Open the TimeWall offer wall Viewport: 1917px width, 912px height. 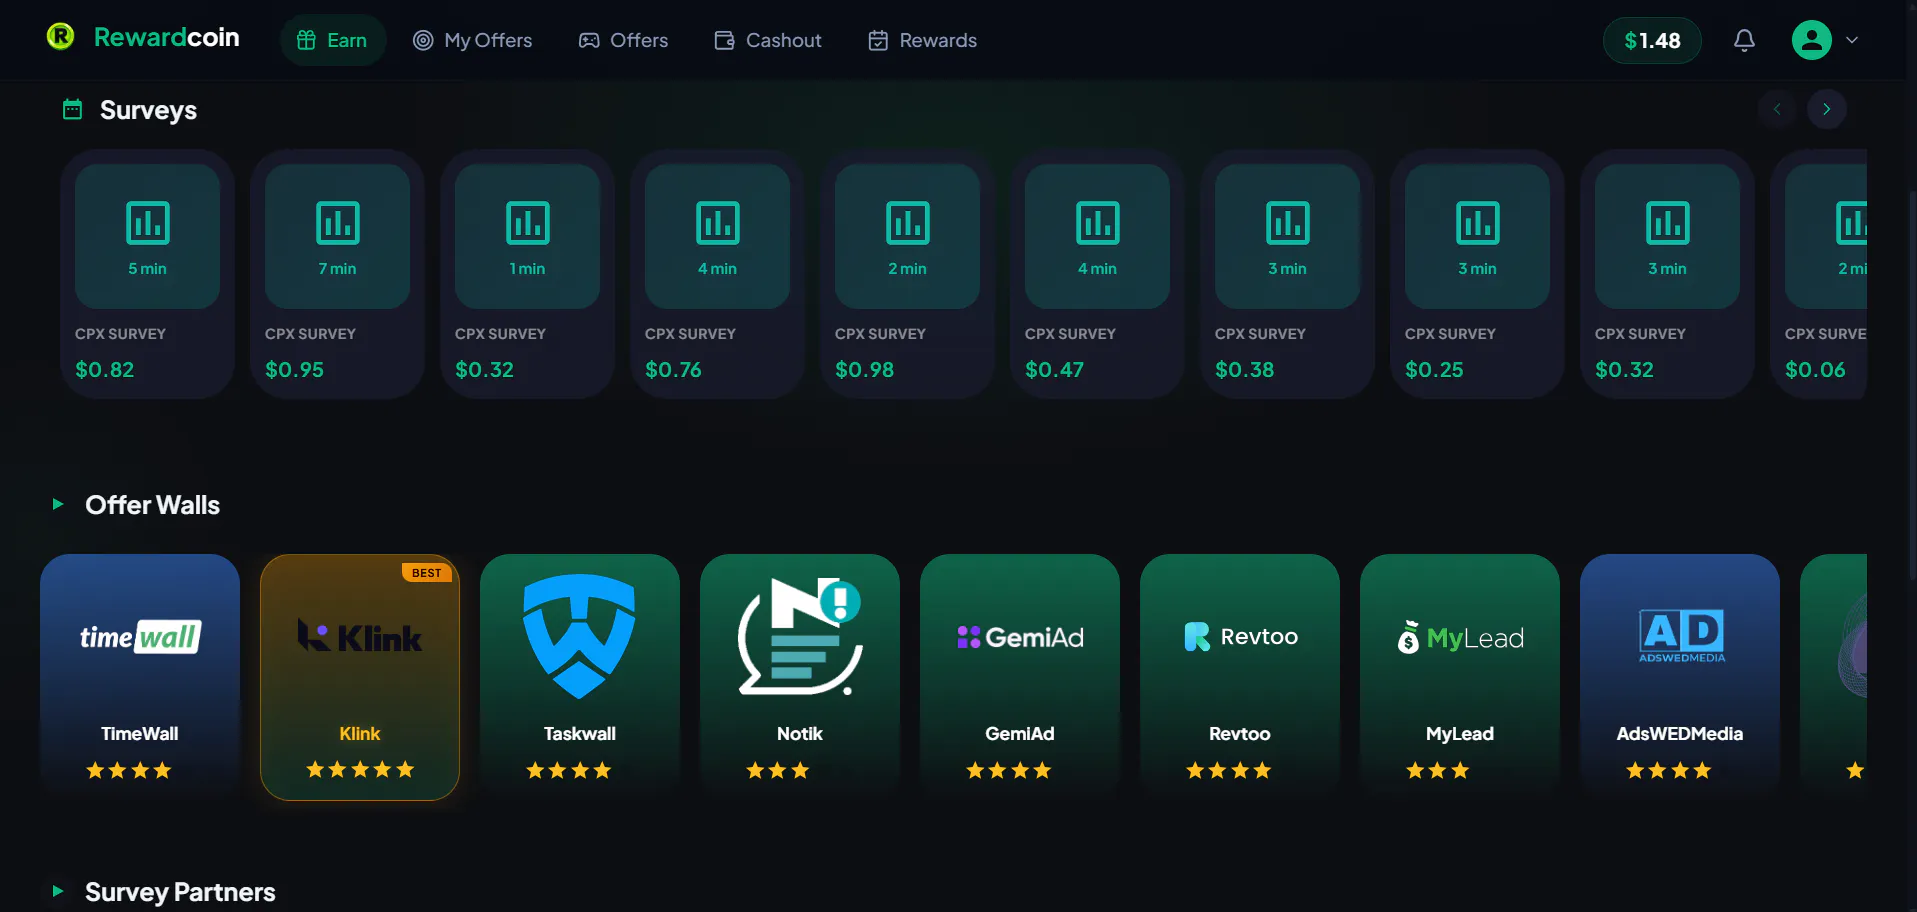(140, 677)
